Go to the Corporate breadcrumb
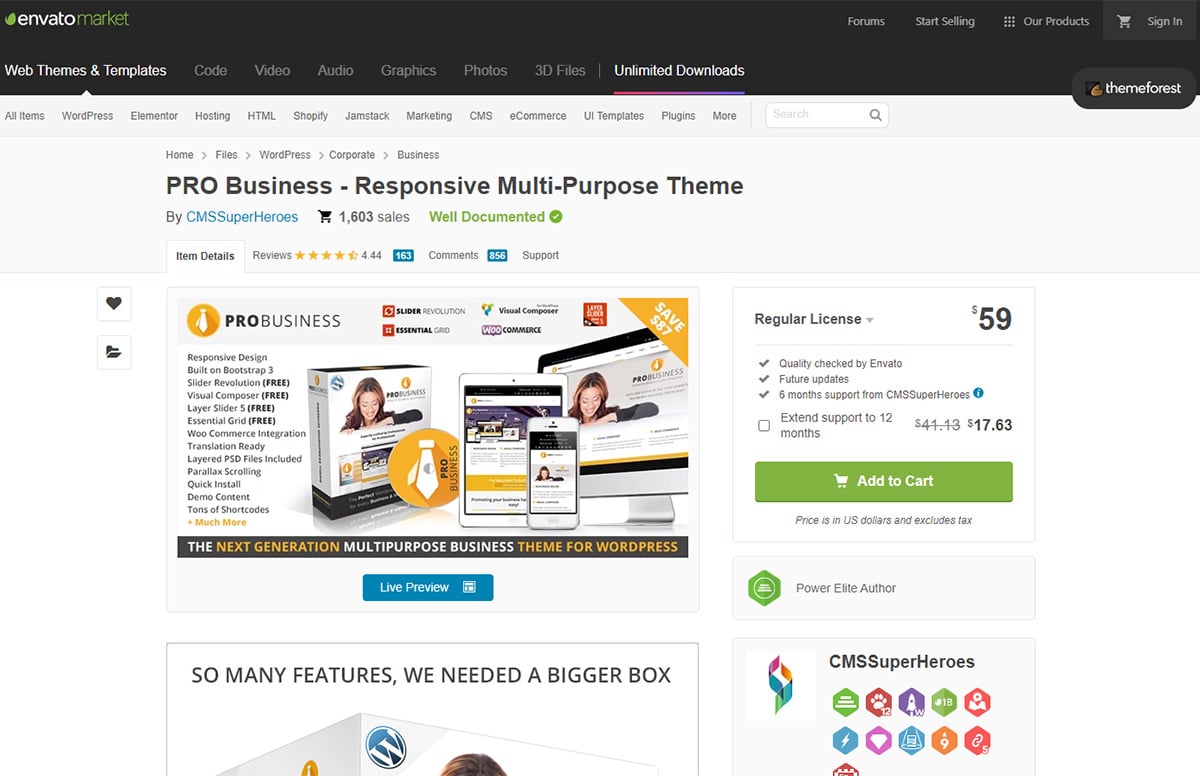Screen dimensions: 1200x776 click(352, 155)
